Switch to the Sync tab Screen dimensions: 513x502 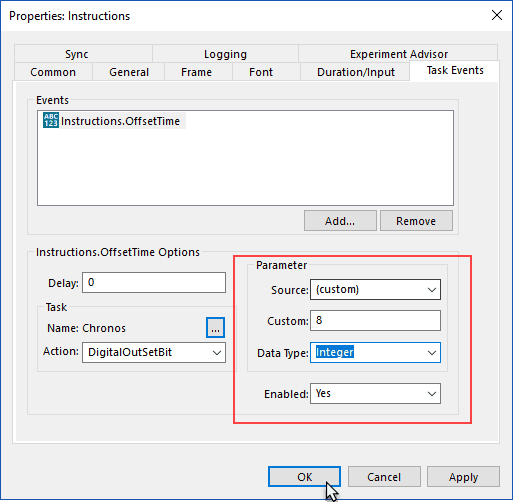tap(77, 54)
